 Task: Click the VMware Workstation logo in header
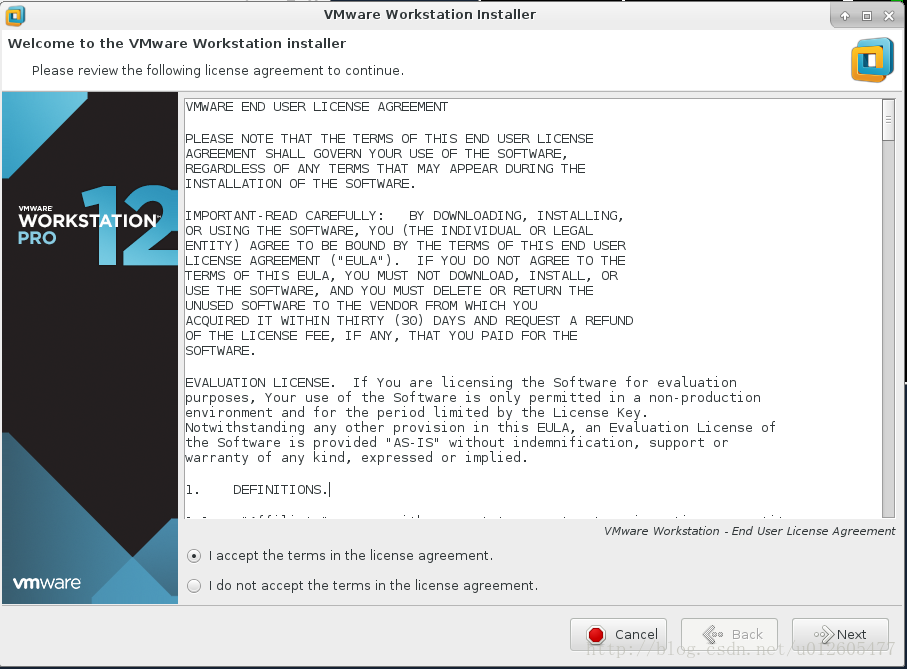click(x=872, y=60)
